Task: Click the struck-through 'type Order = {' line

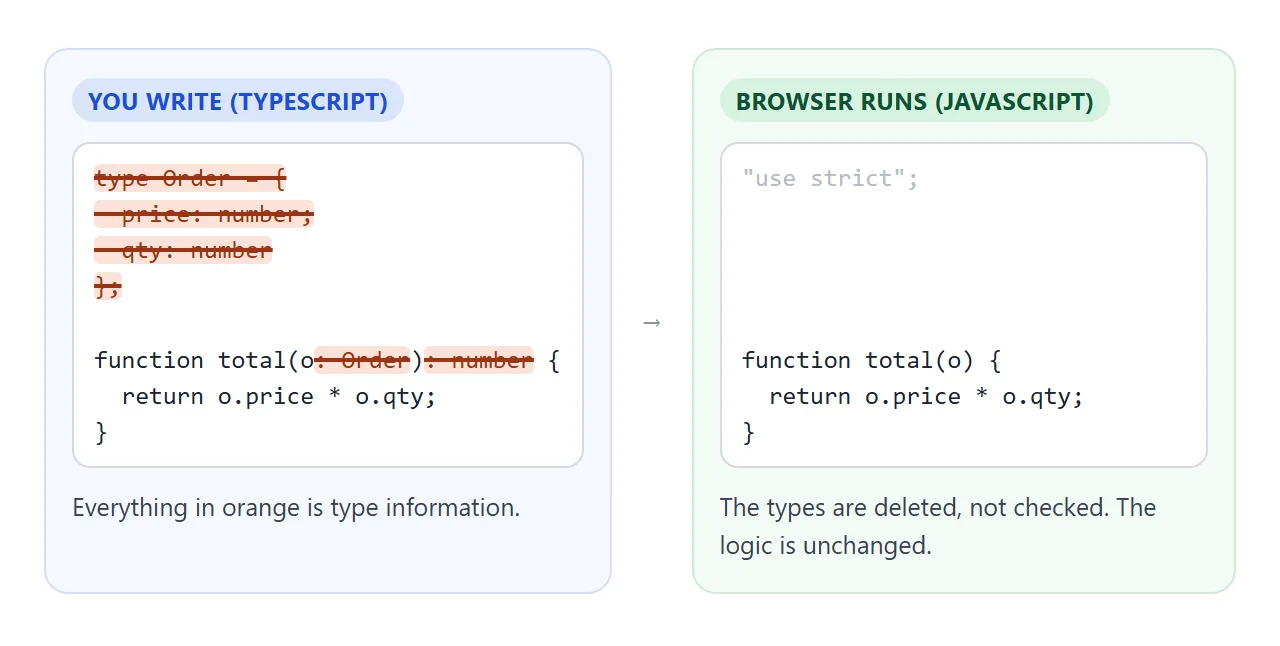Action: pyautogui.click(x=190, y=179)
